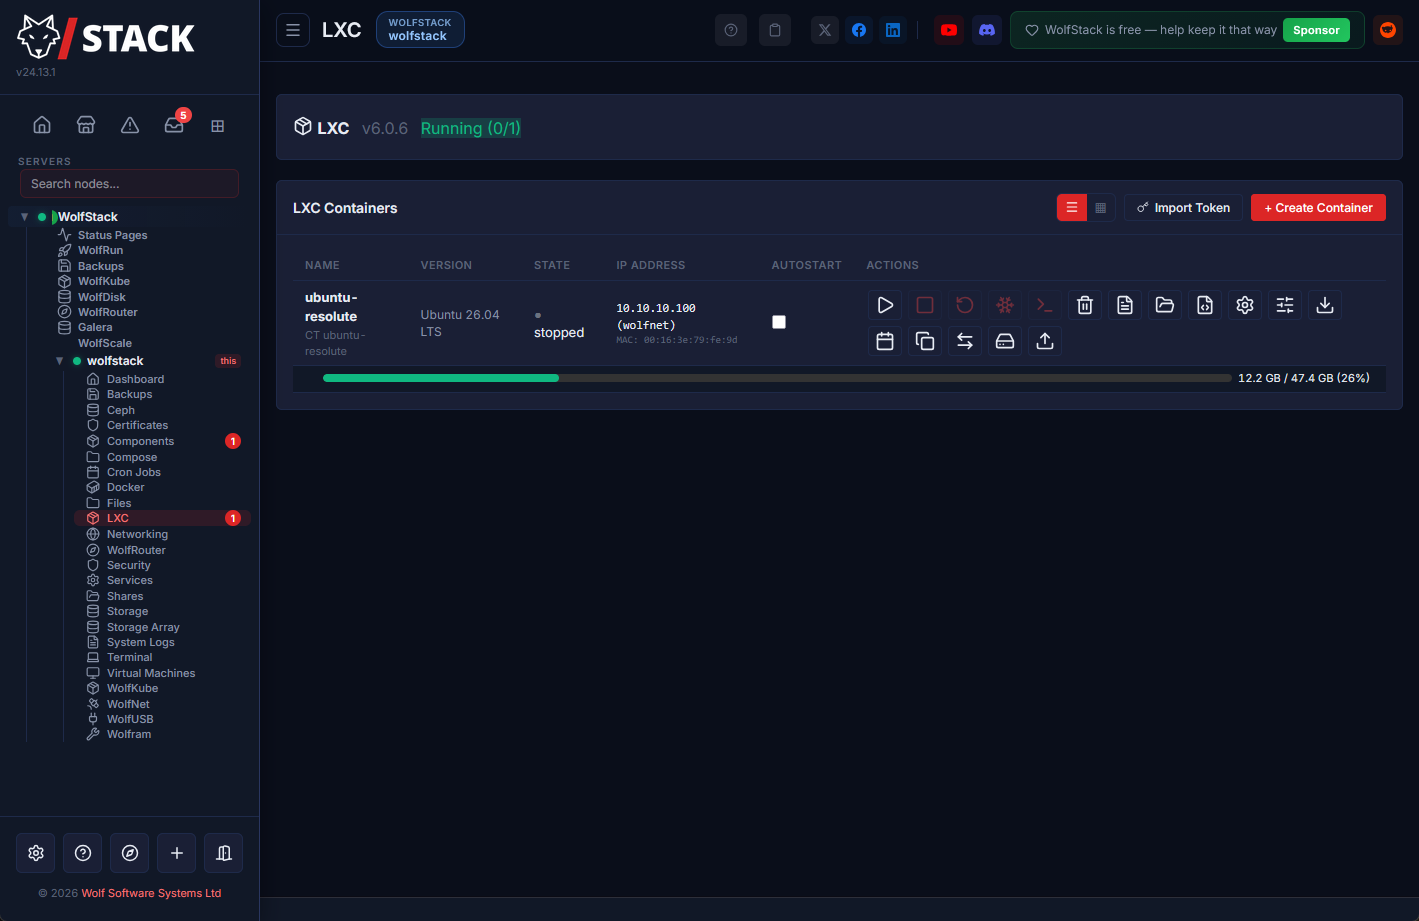
Task: Open Dashboard in the node tree
Action: point(135,379)
